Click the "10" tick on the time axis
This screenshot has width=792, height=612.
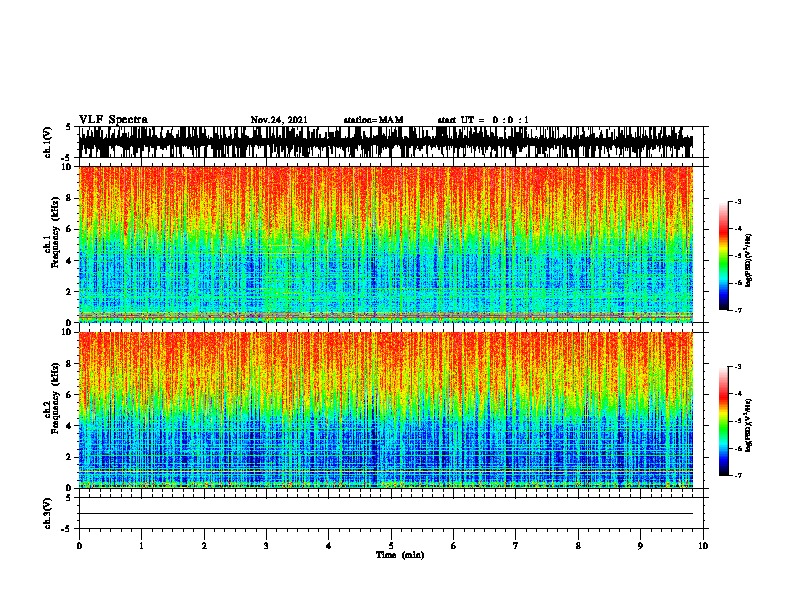pyautogui.click(x=703, y=546)
